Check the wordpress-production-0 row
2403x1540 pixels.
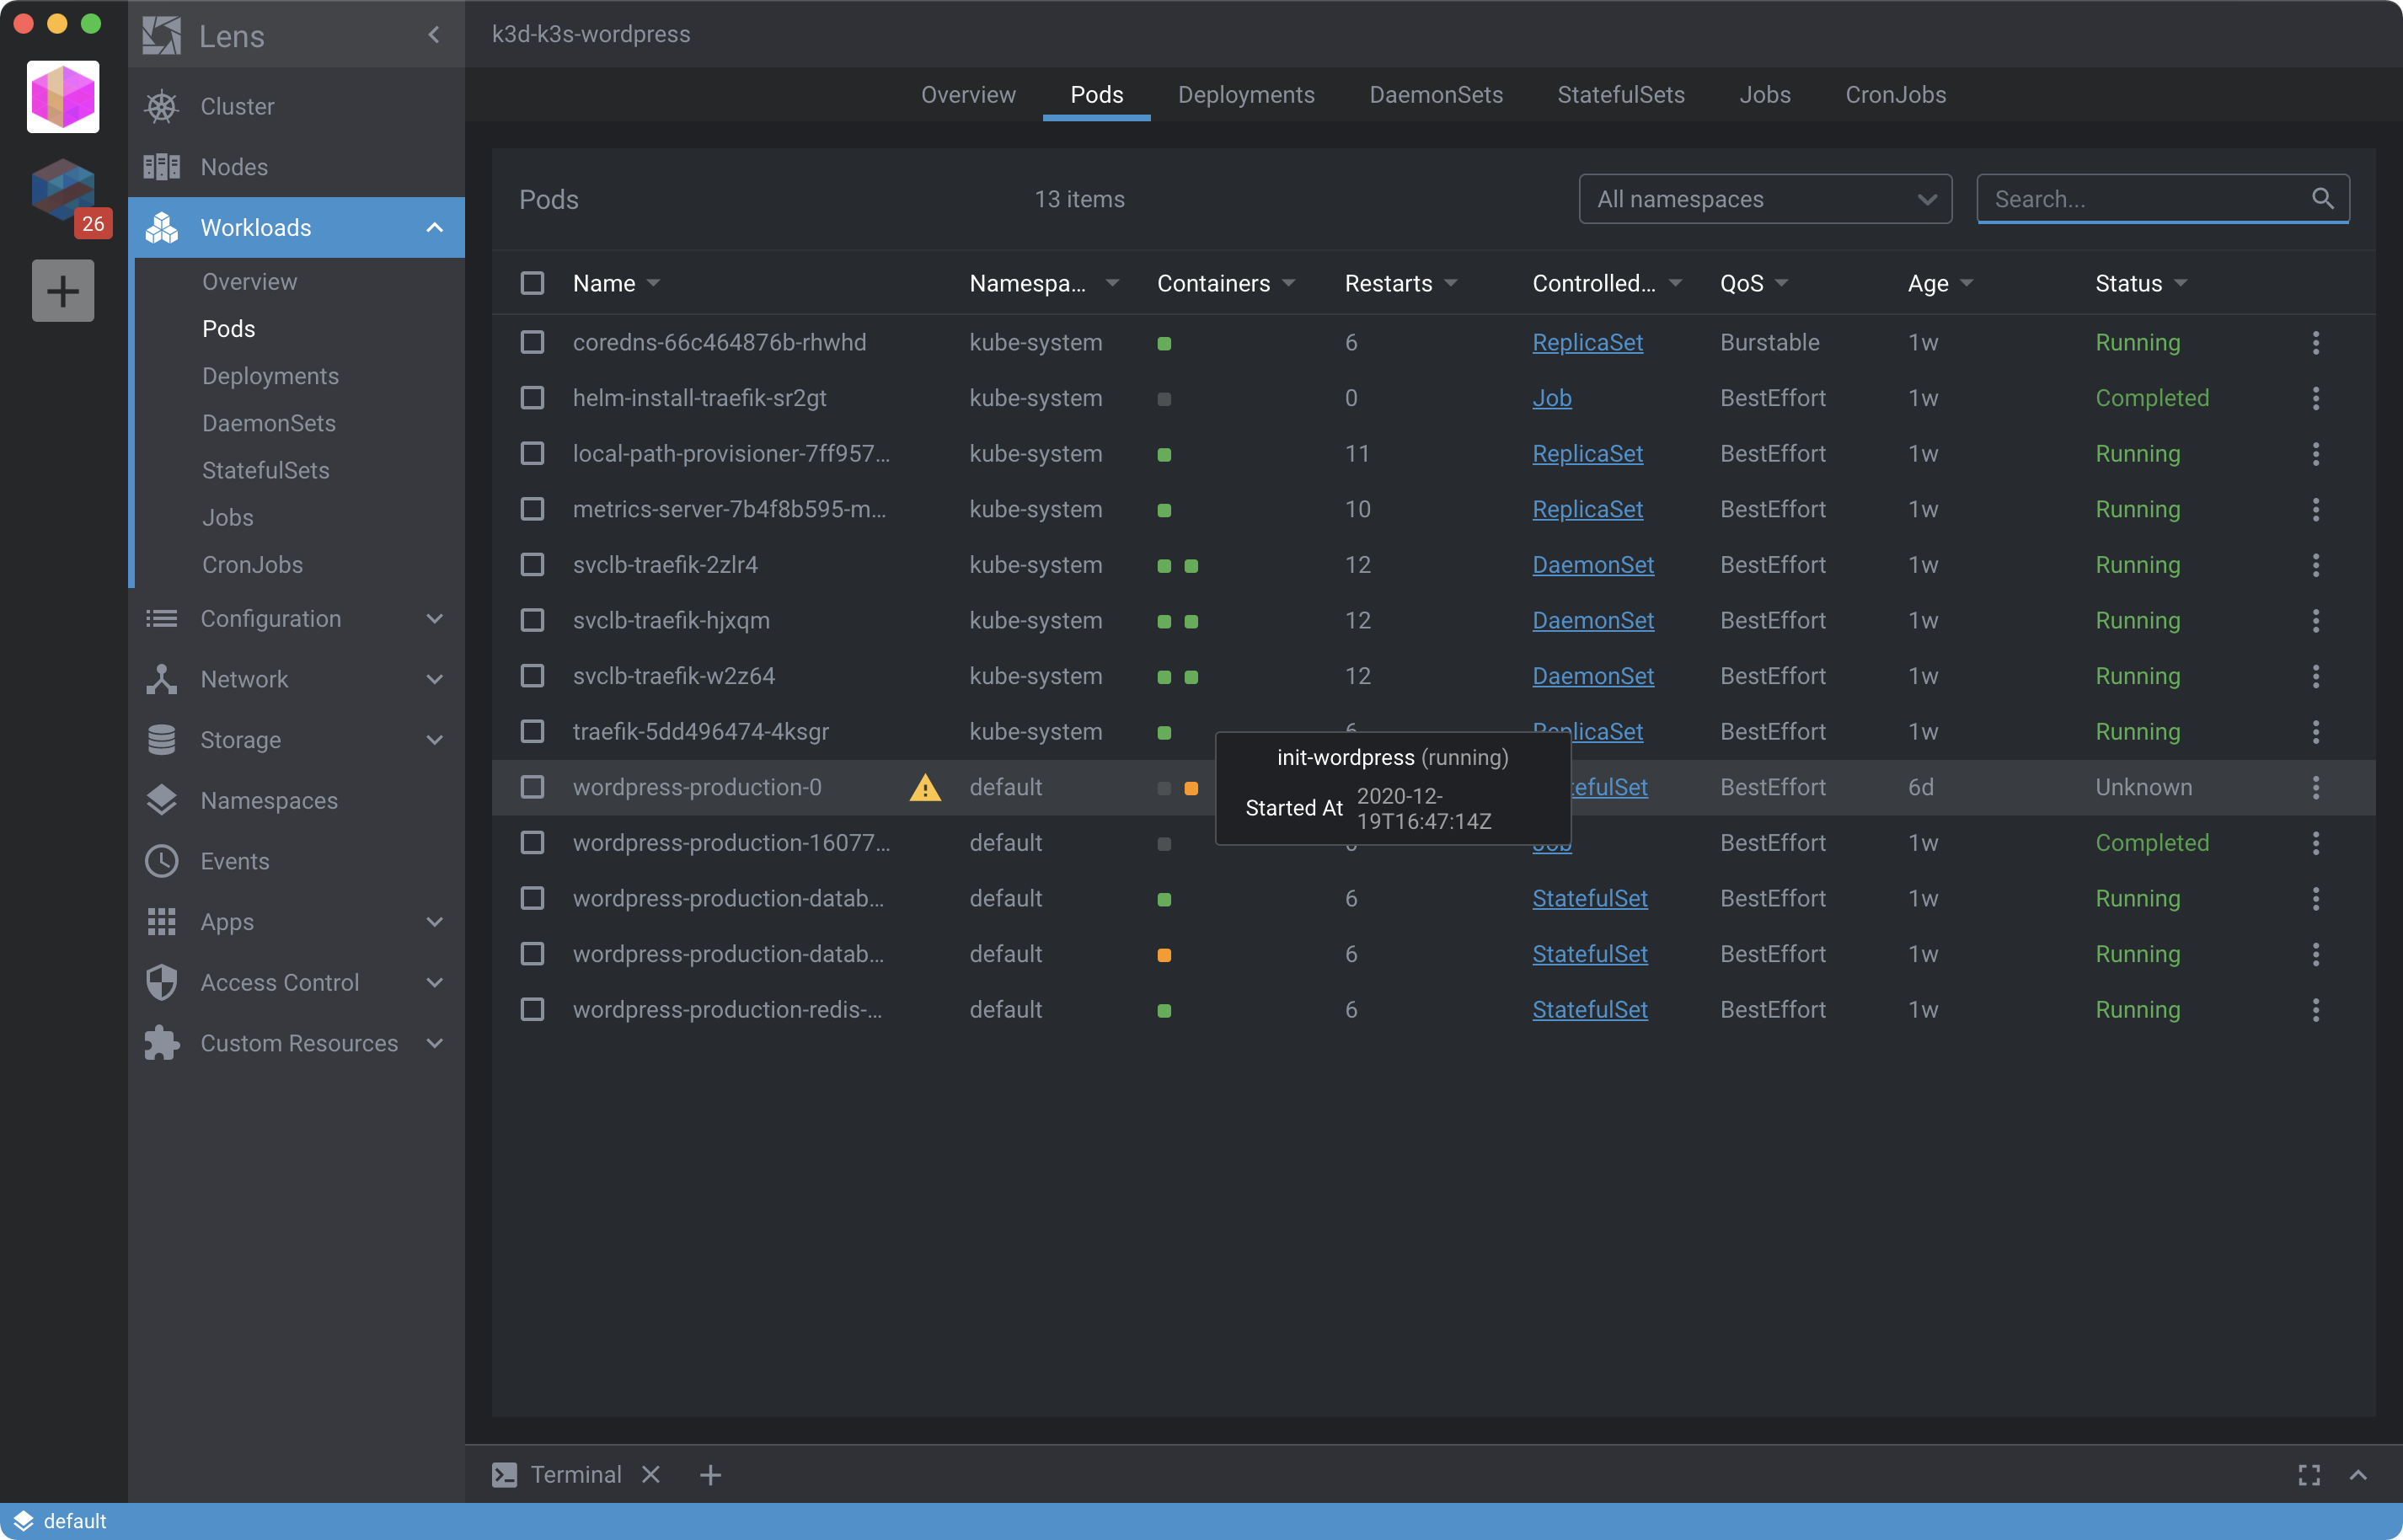click(532, 788)
